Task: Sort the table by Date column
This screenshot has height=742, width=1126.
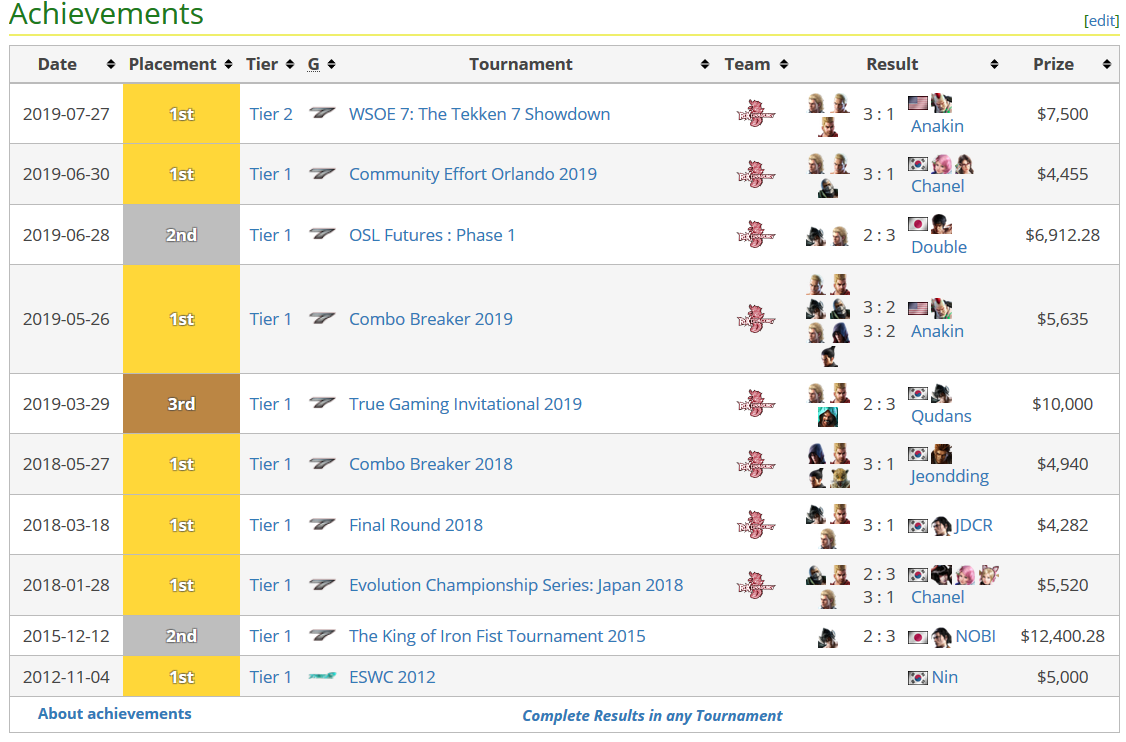Action: [110, 64]
